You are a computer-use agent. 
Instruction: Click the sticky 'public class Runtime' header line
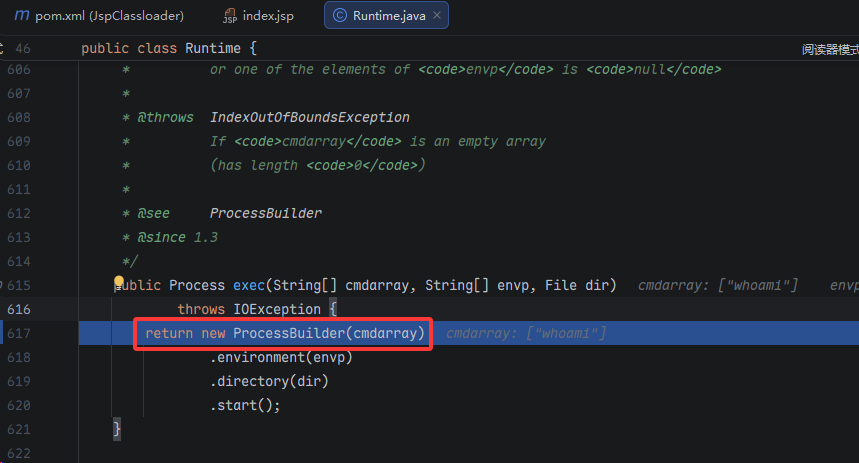click(x=169, y=49)
